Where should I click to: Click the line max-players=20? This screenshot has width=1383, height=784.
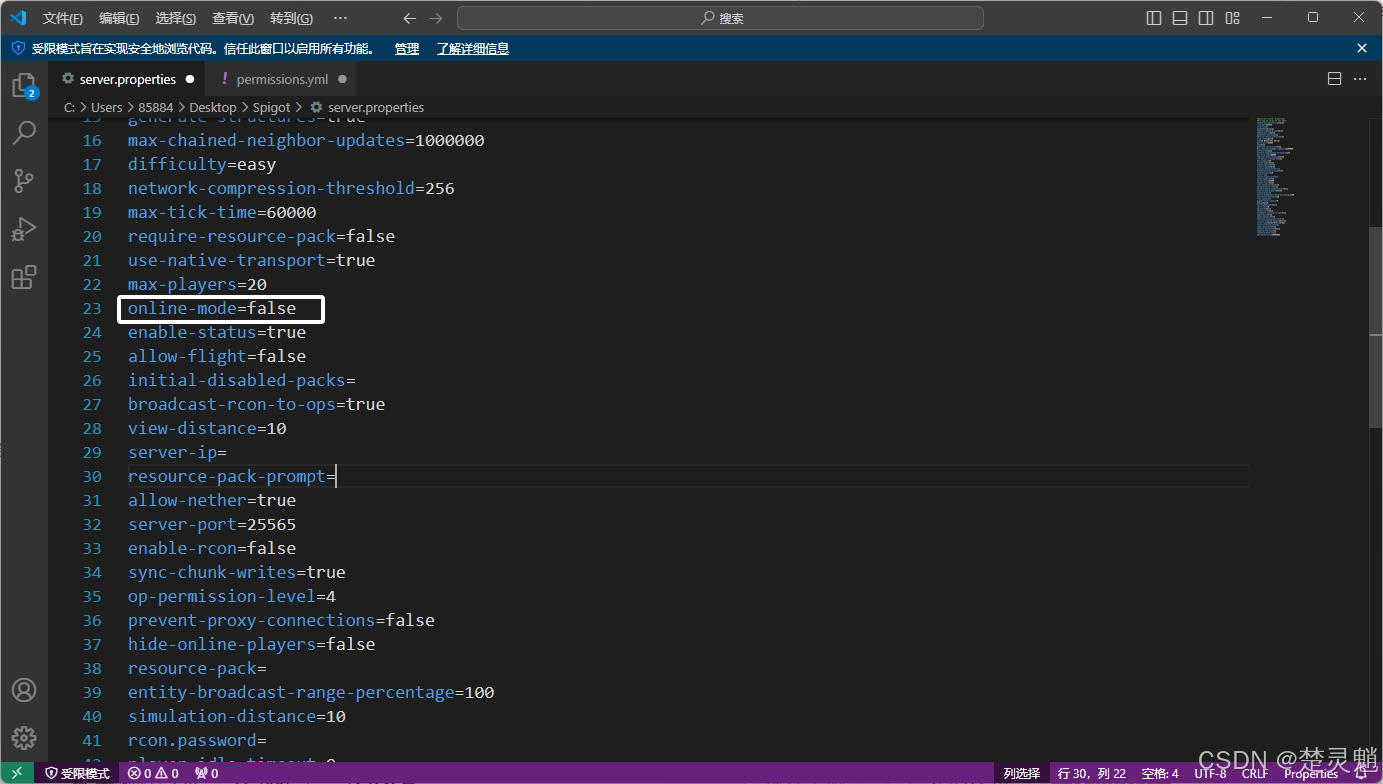pos(197,284)
